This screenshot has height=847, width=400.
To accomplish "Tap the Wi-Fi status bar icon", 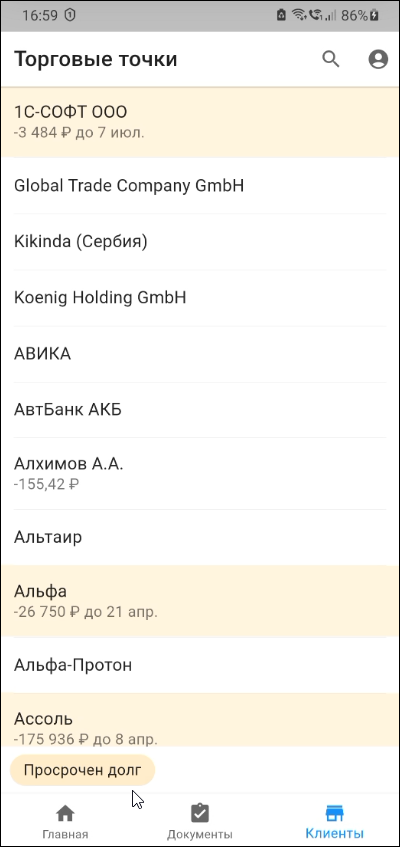I will click(298, 16).
